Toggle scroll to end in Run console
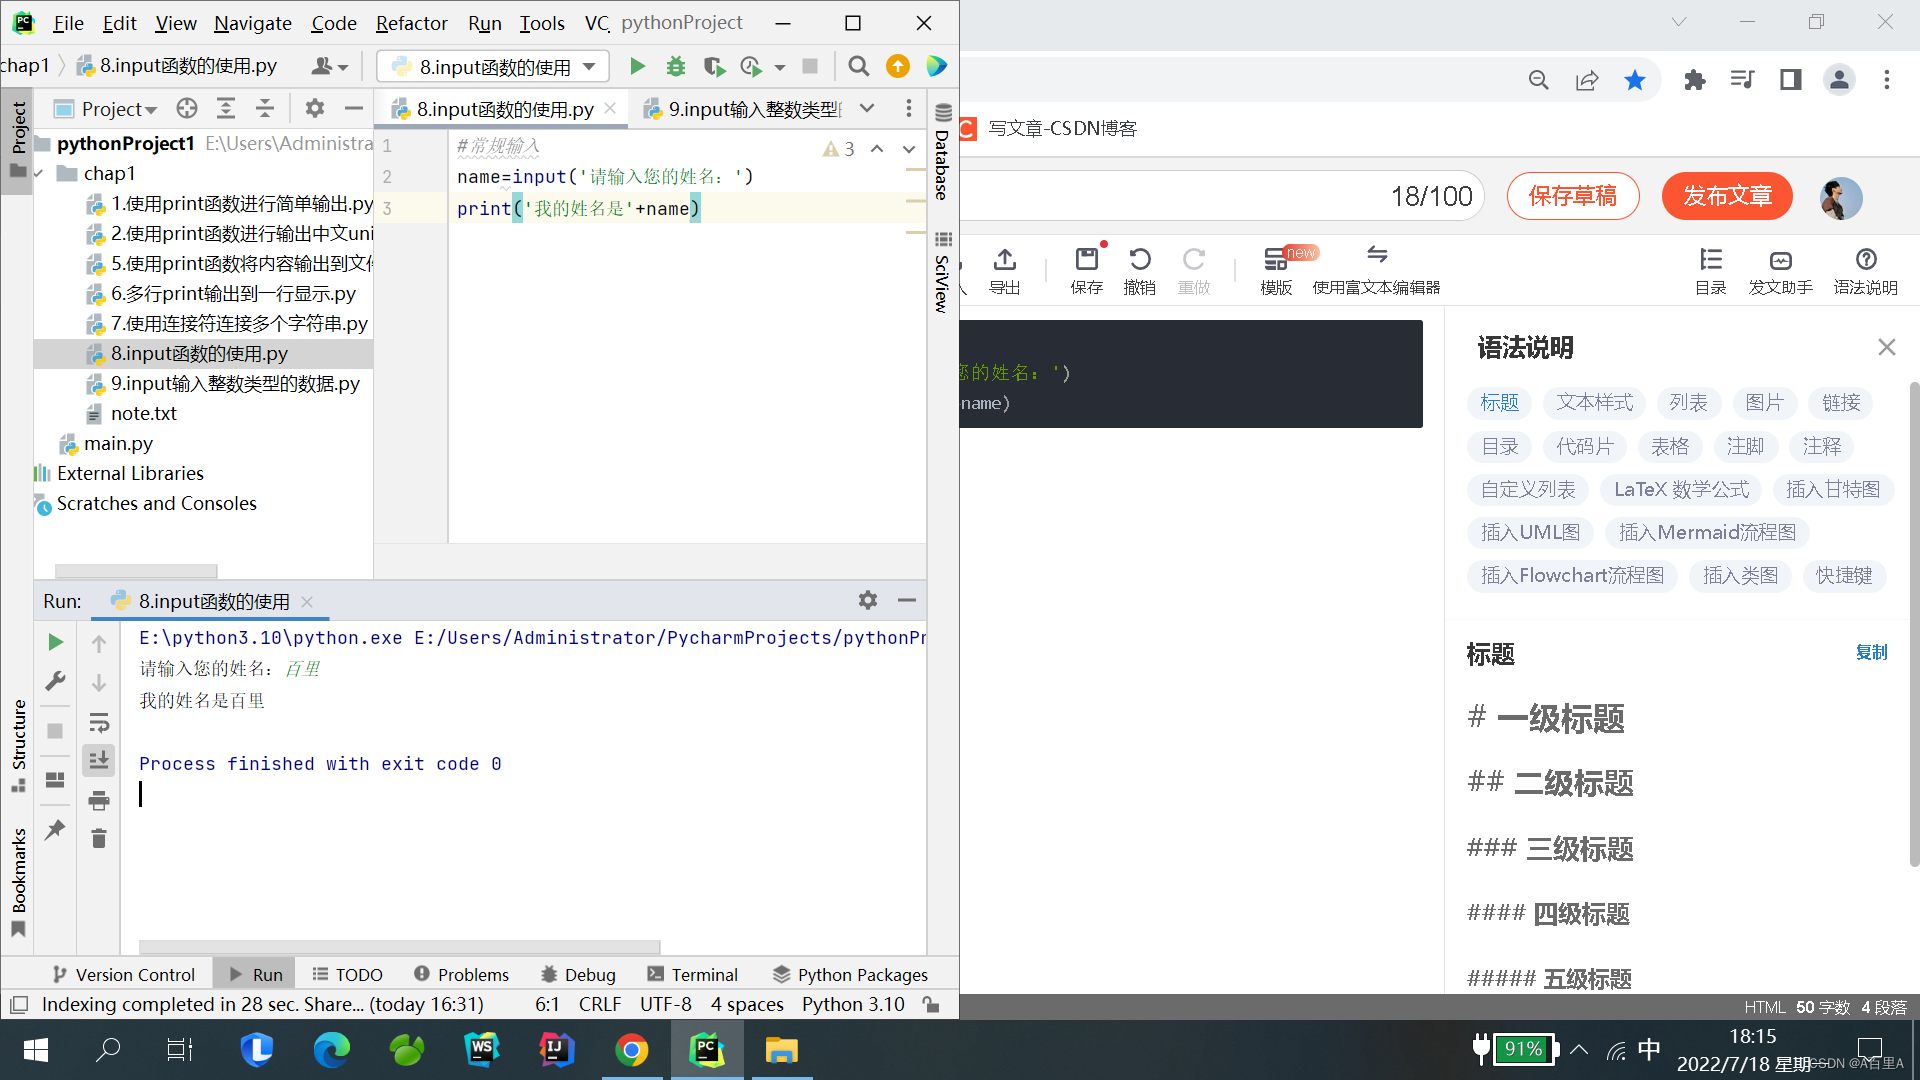 (98, 761)
